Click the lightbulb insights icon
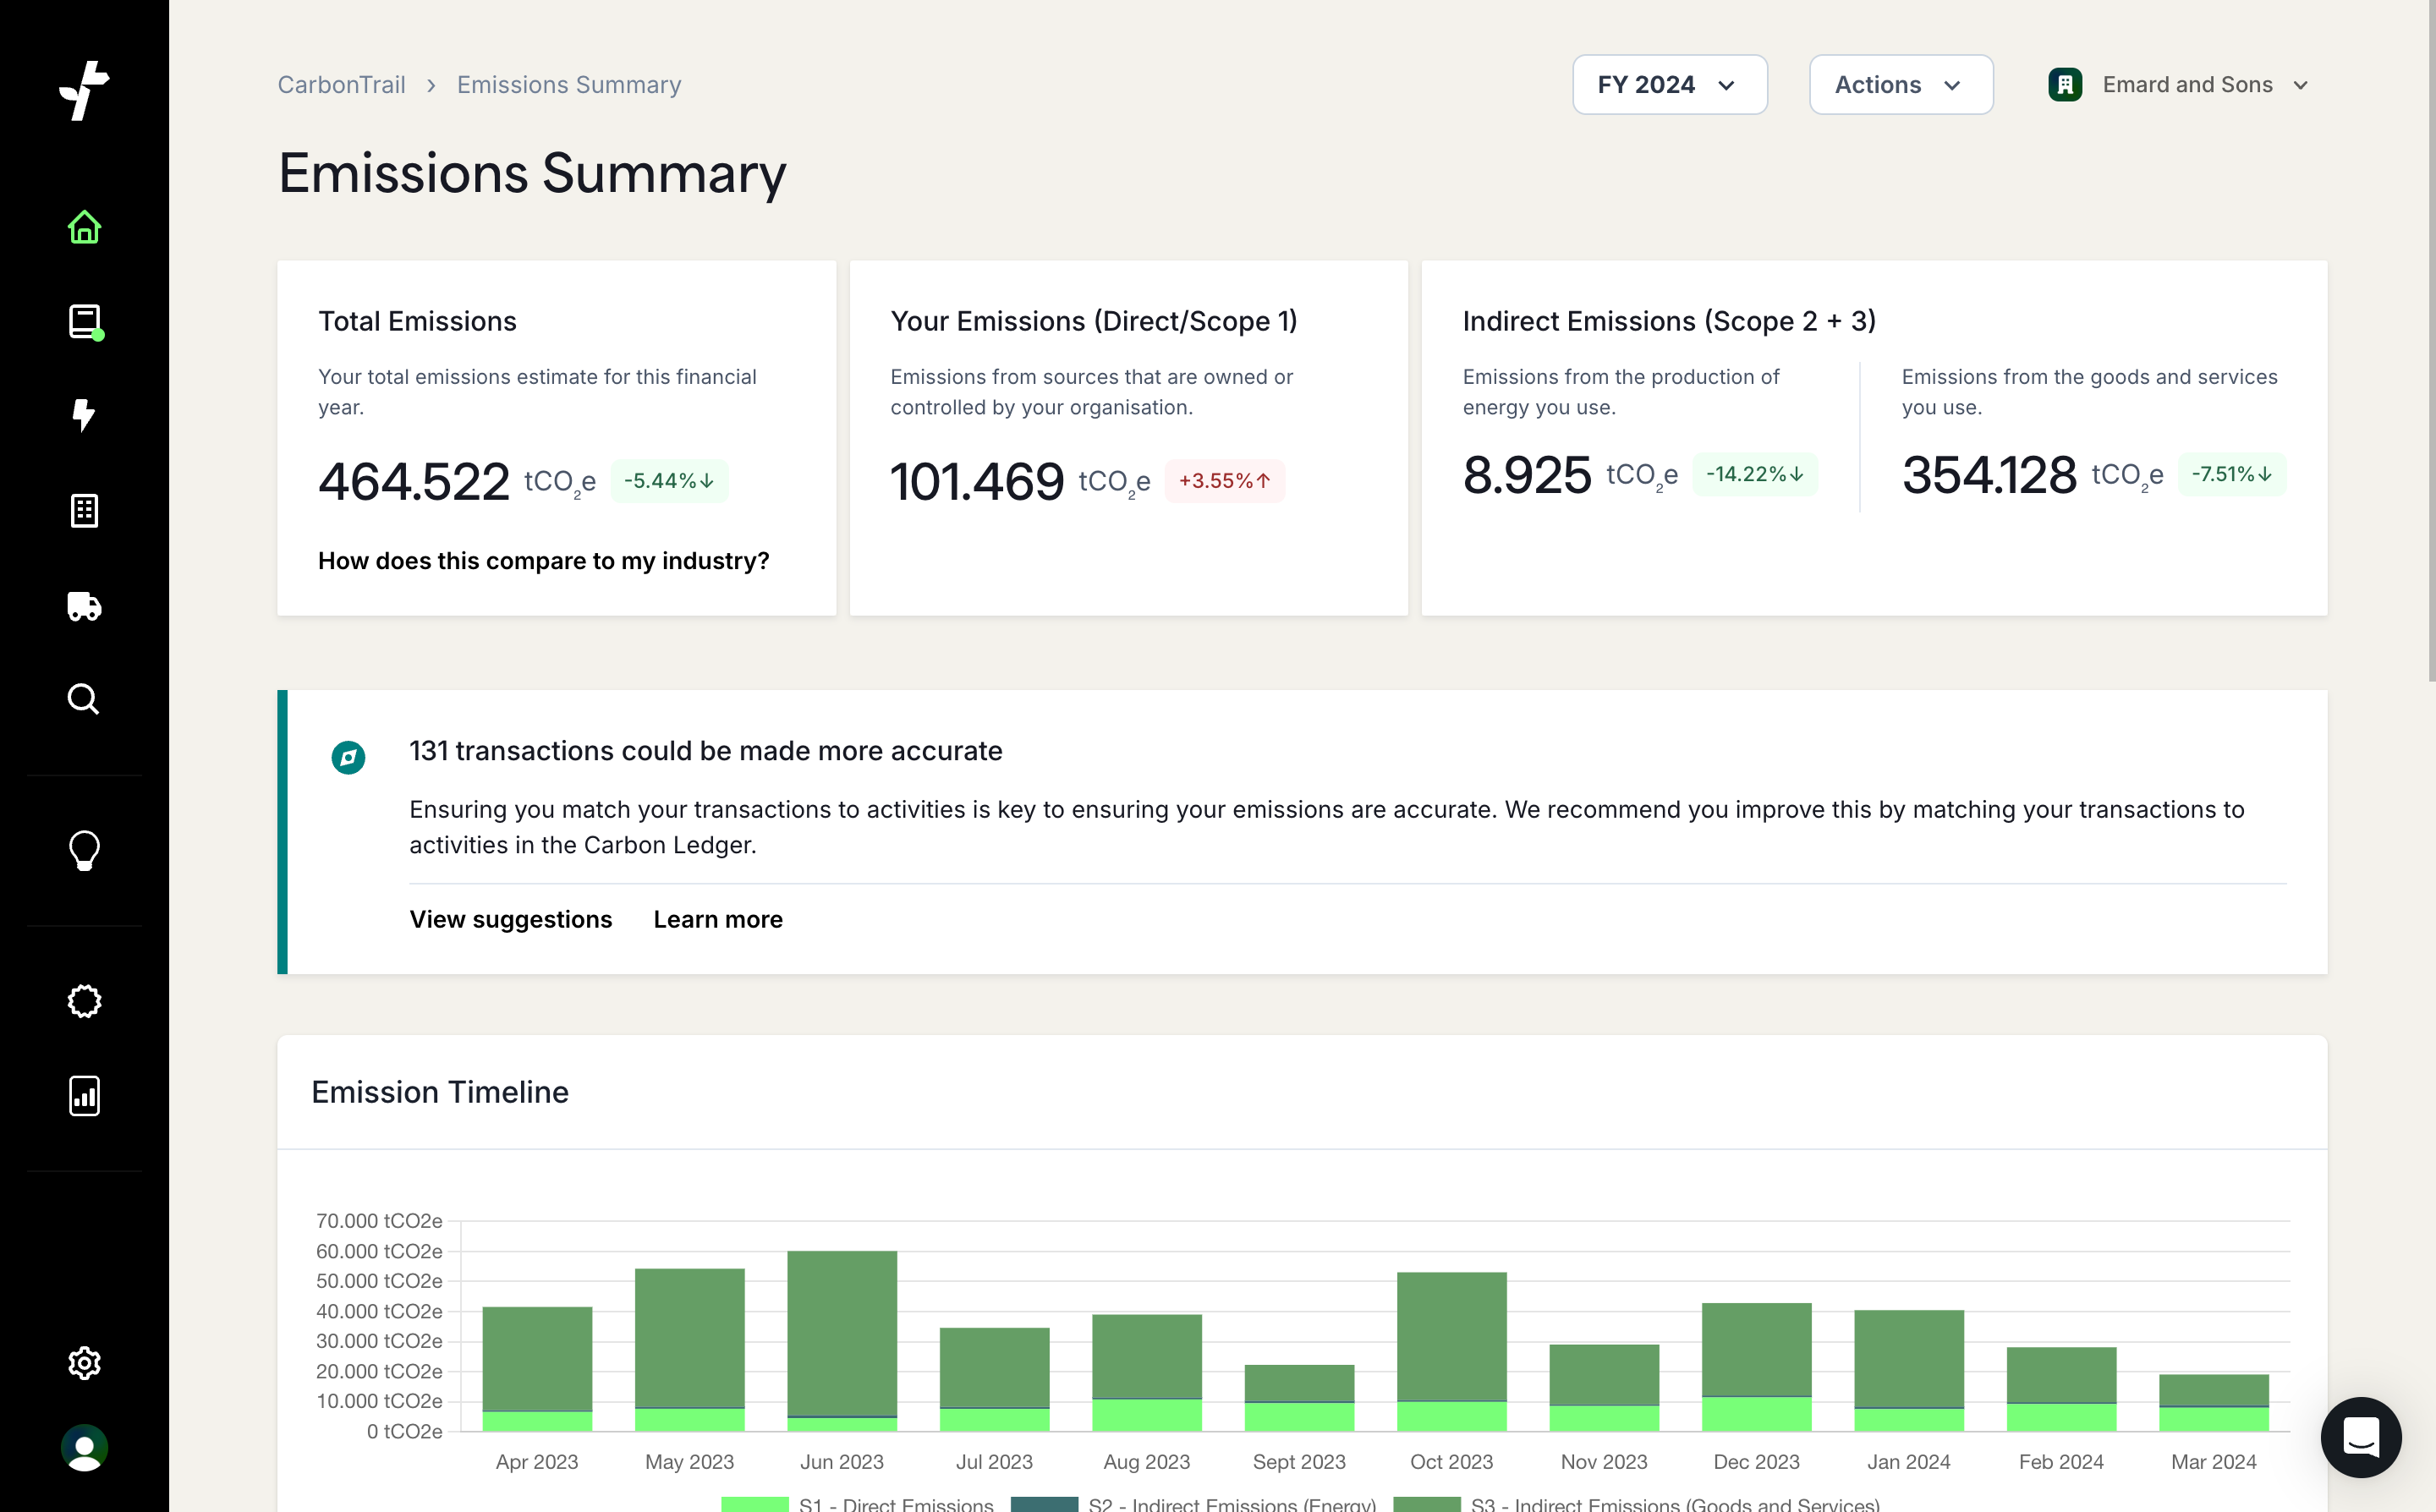This screenshot has width=2436, height=1512. click(x=84, y=850)
